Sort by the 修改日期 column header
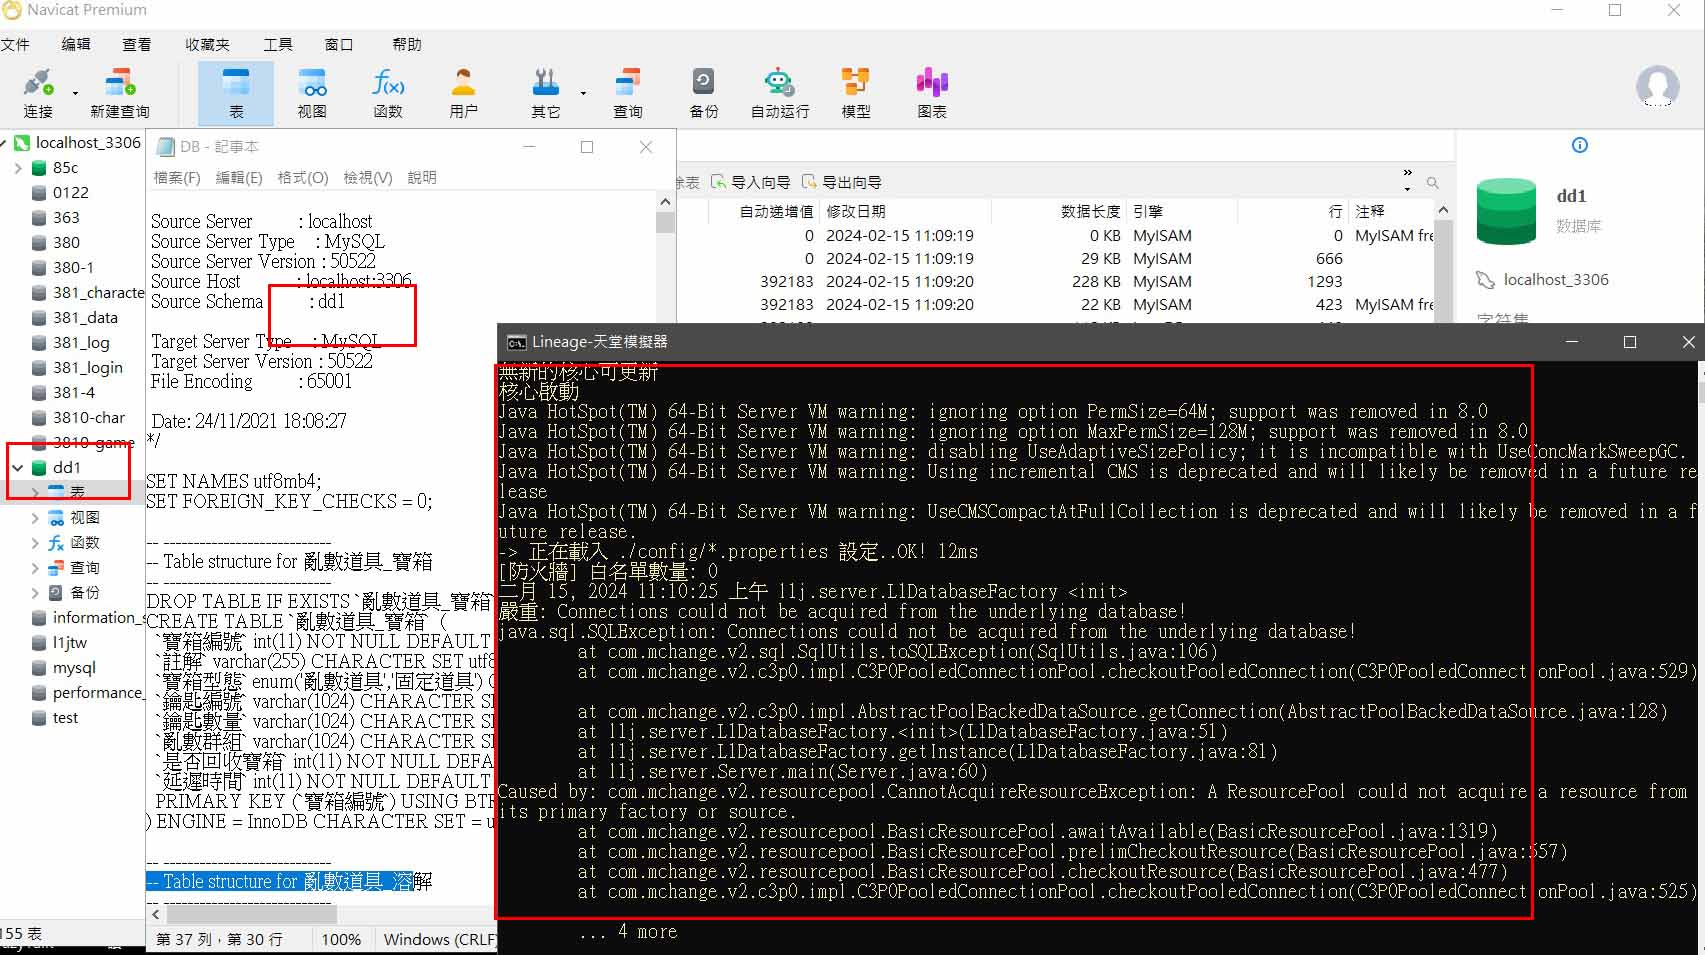The height and width of the screenshot is (955, 1705). point(905,211)
